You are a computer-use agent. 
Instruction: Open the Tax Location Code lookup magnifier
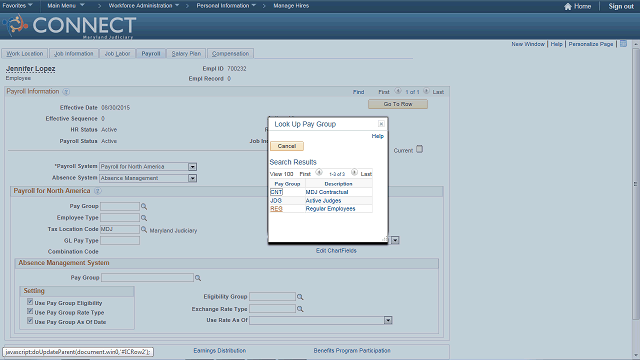[144, 230]
